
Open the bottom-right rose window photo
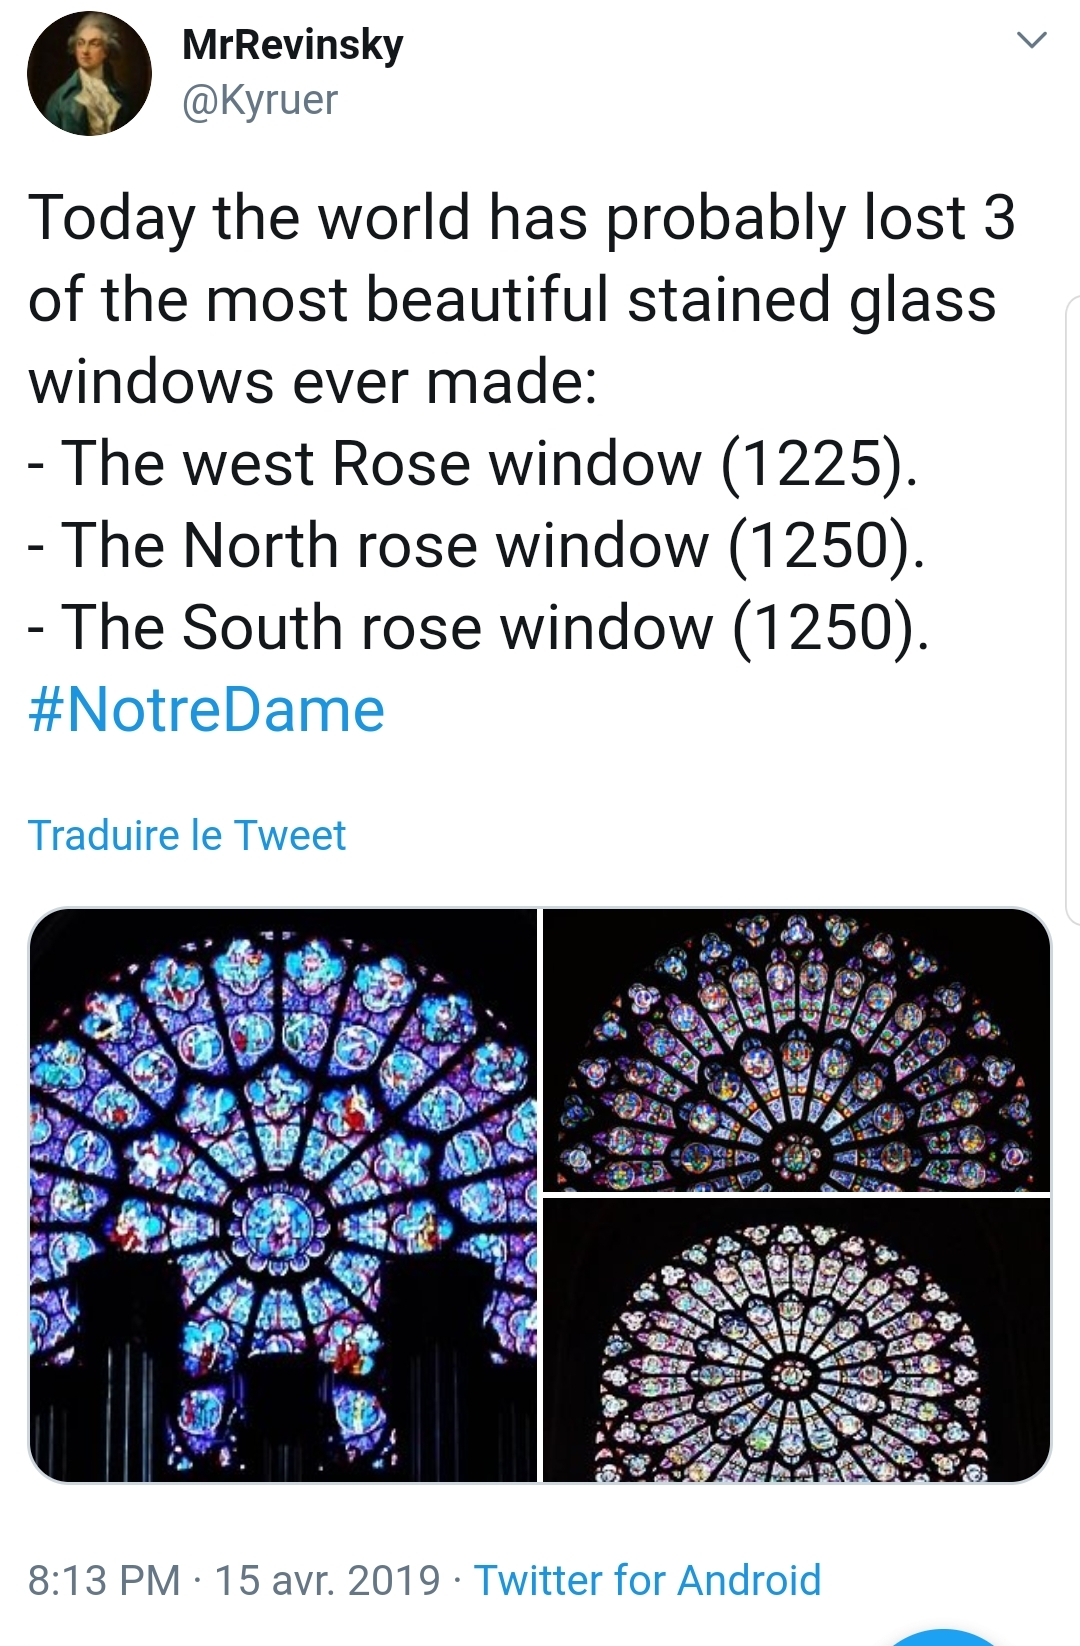[x=796, y=1339]
